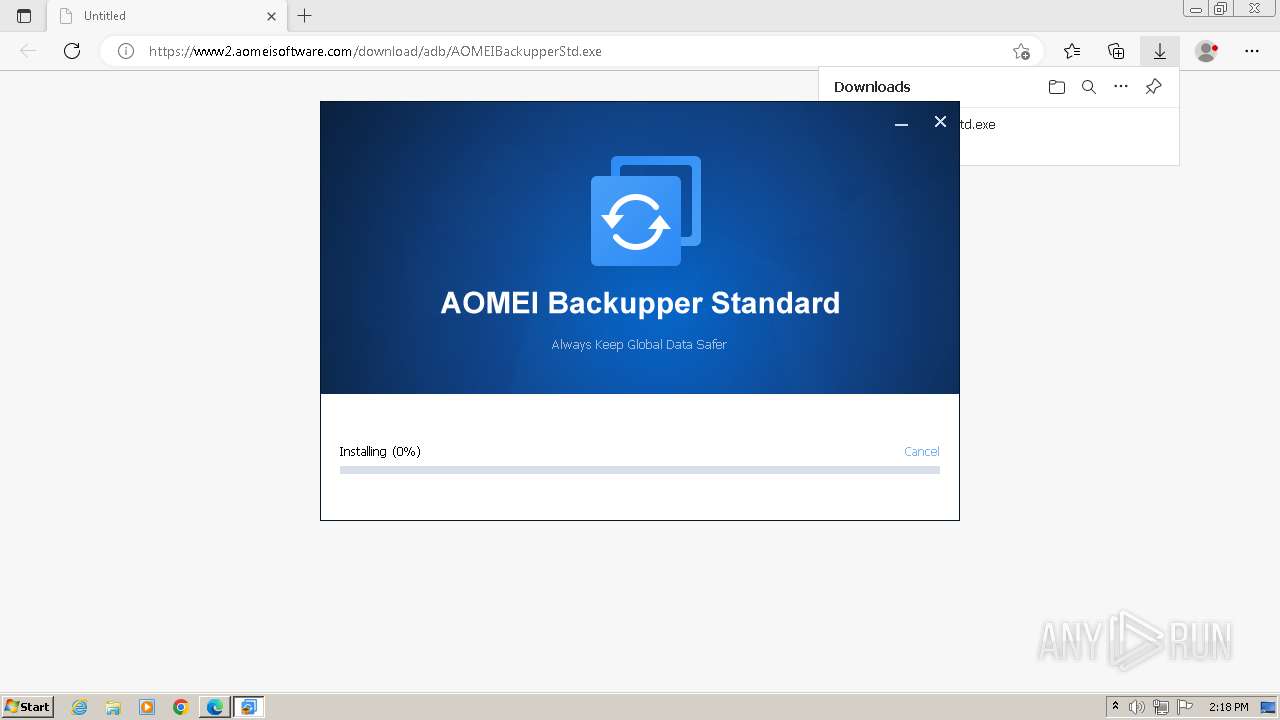Click the Show desktop button
1280x720 pixels.
1269,707
